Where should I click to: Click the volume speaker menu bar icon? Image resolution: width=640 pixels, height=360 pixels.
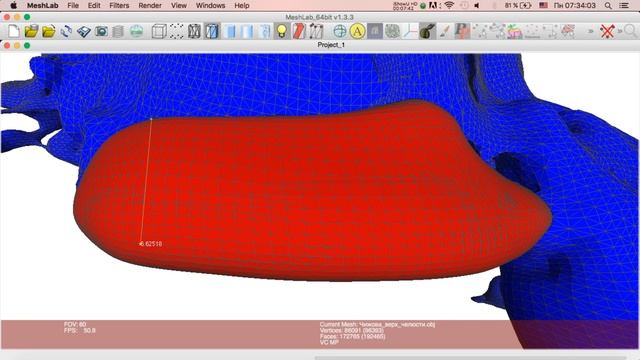(477, 5)
